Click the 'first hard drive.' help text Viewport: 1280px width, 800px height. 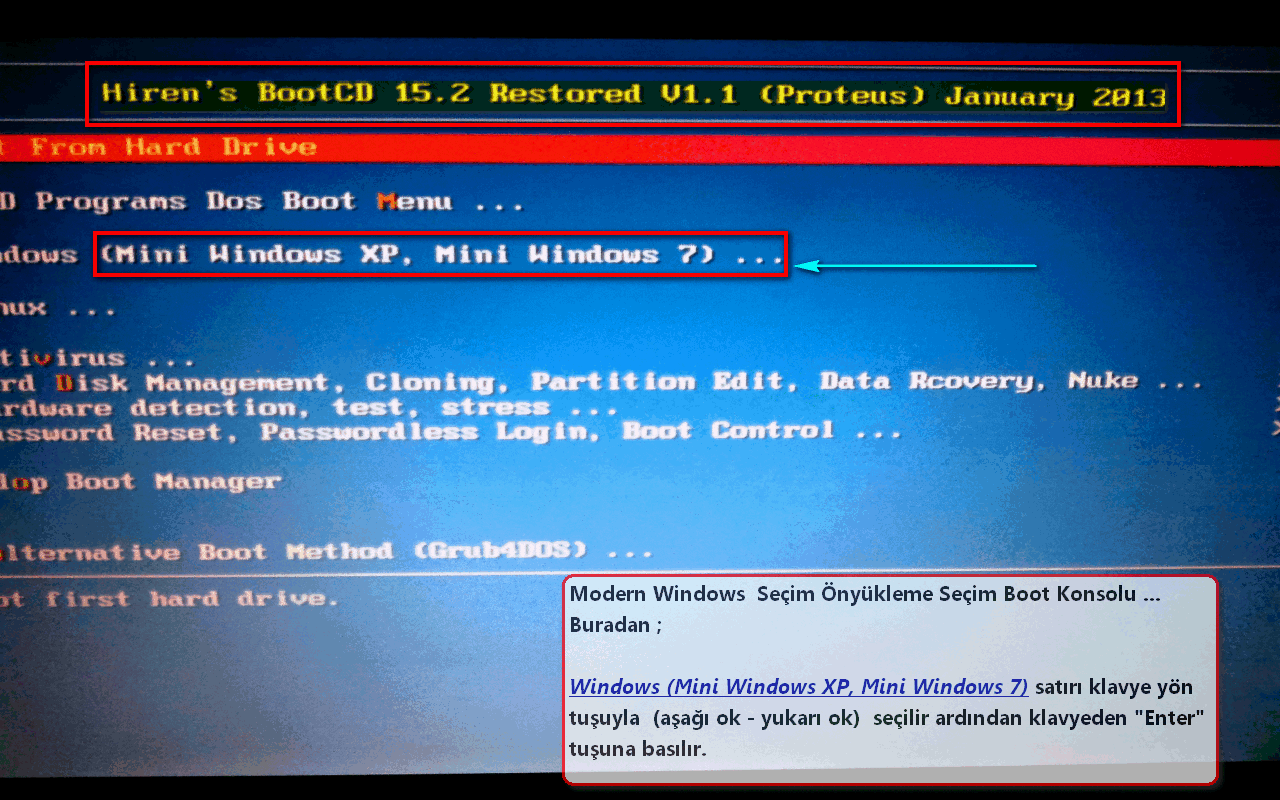[192, 599]
